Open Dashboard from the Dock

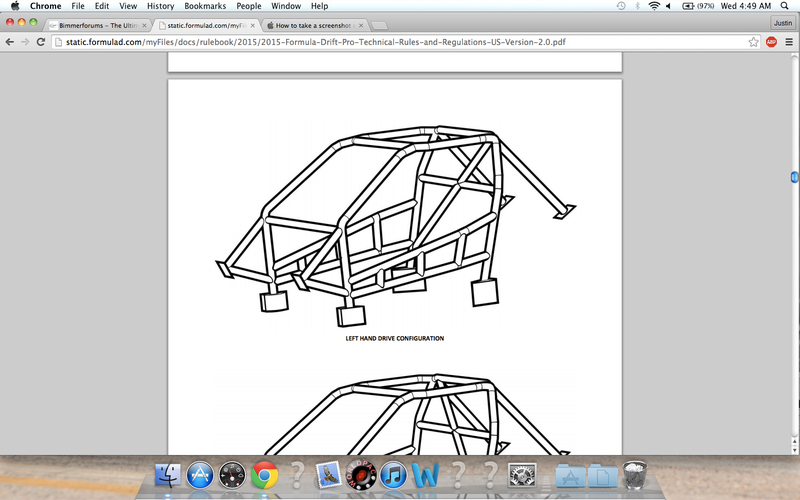pyautogui.click(x=232, y=474)
